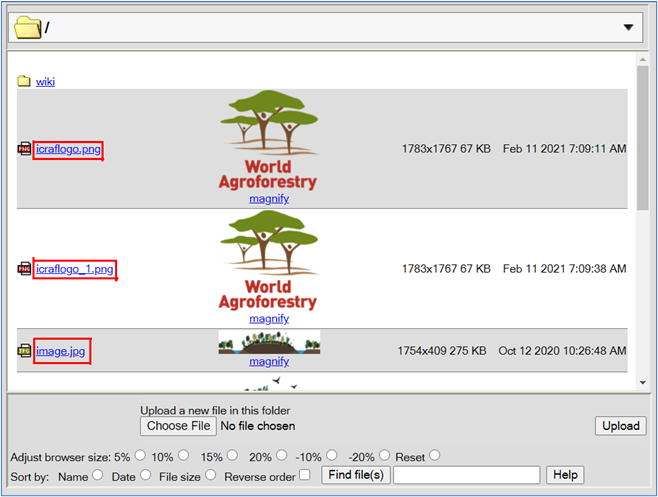Click file list scrollbar up arrow

click(x=642, y=60)
